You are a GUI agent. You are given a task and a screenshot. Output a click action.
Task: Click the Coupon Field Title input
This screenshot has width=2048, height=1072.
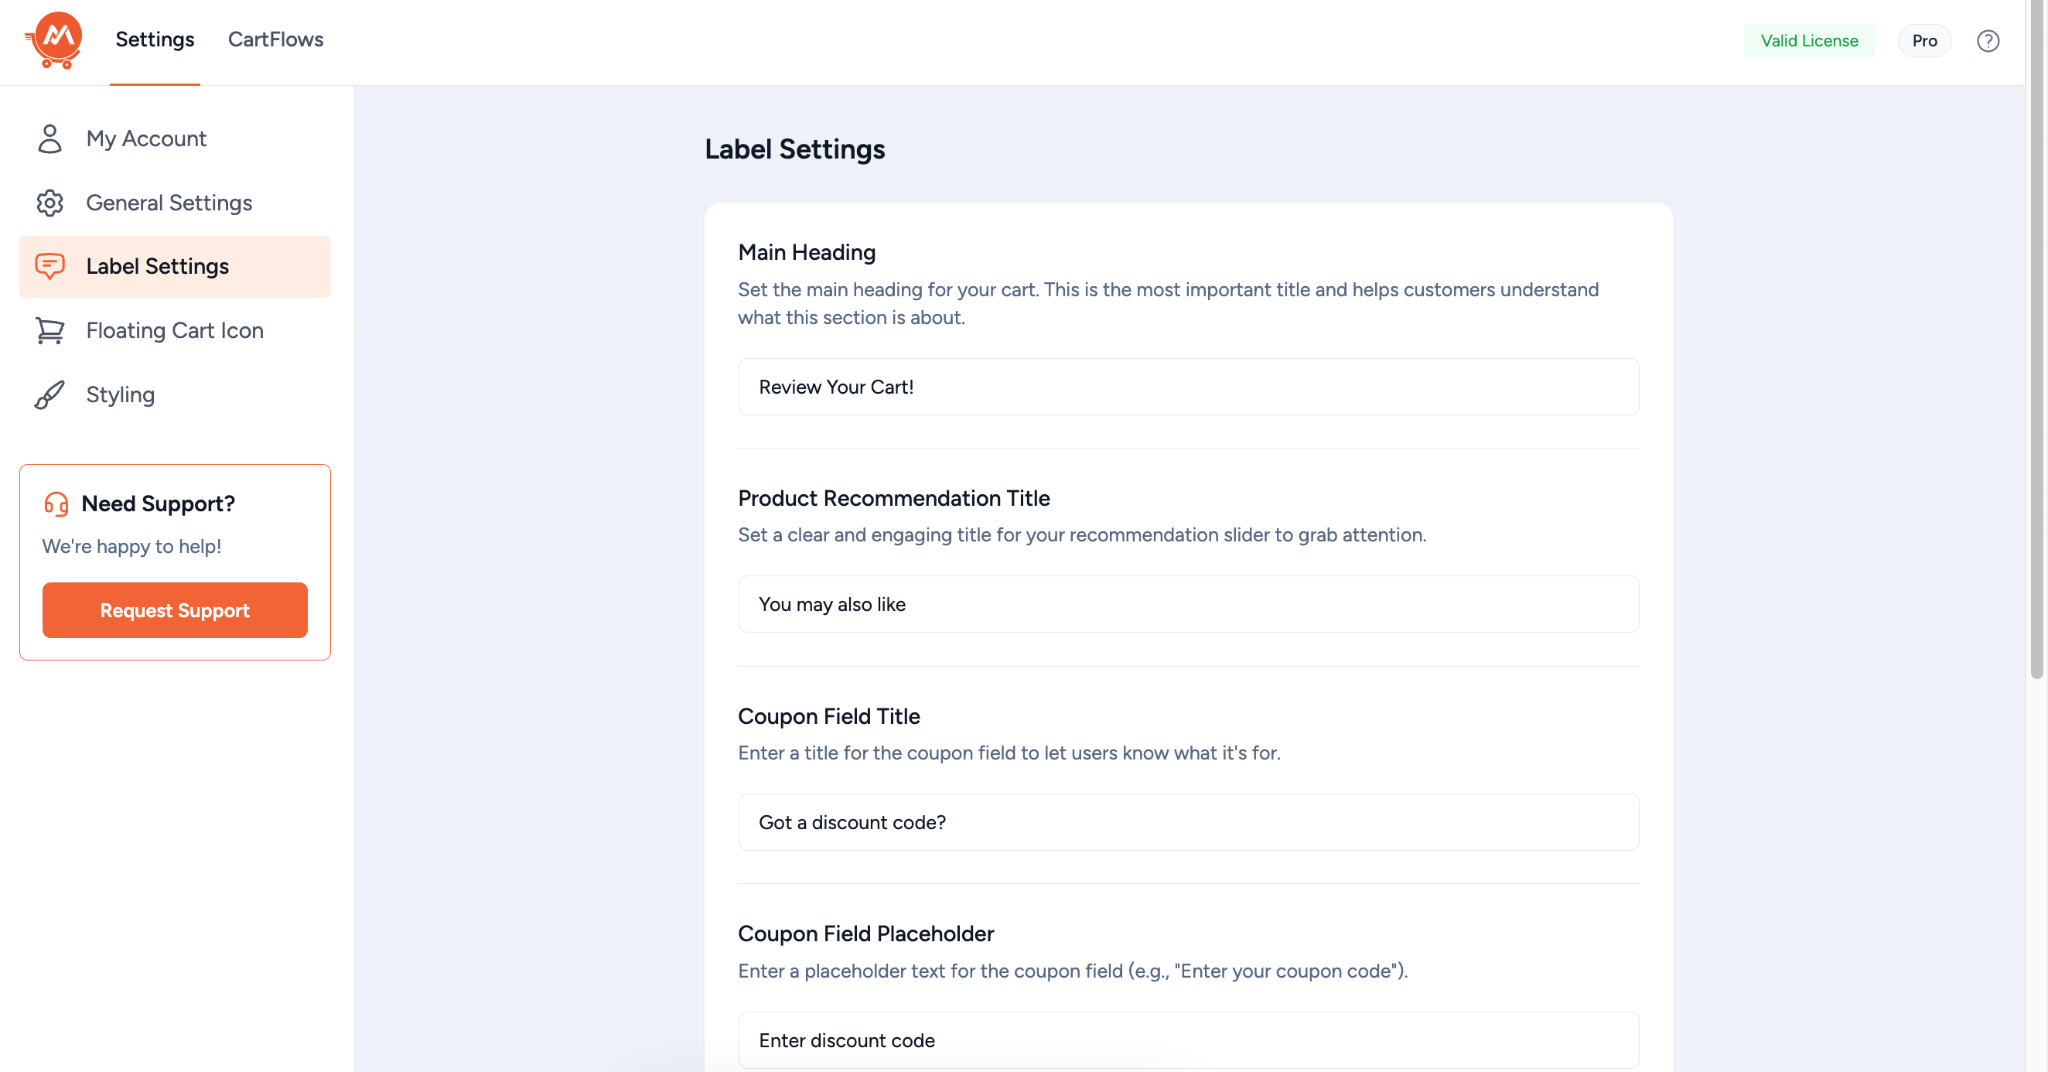pyautogui.click(x=1188, y=822)
